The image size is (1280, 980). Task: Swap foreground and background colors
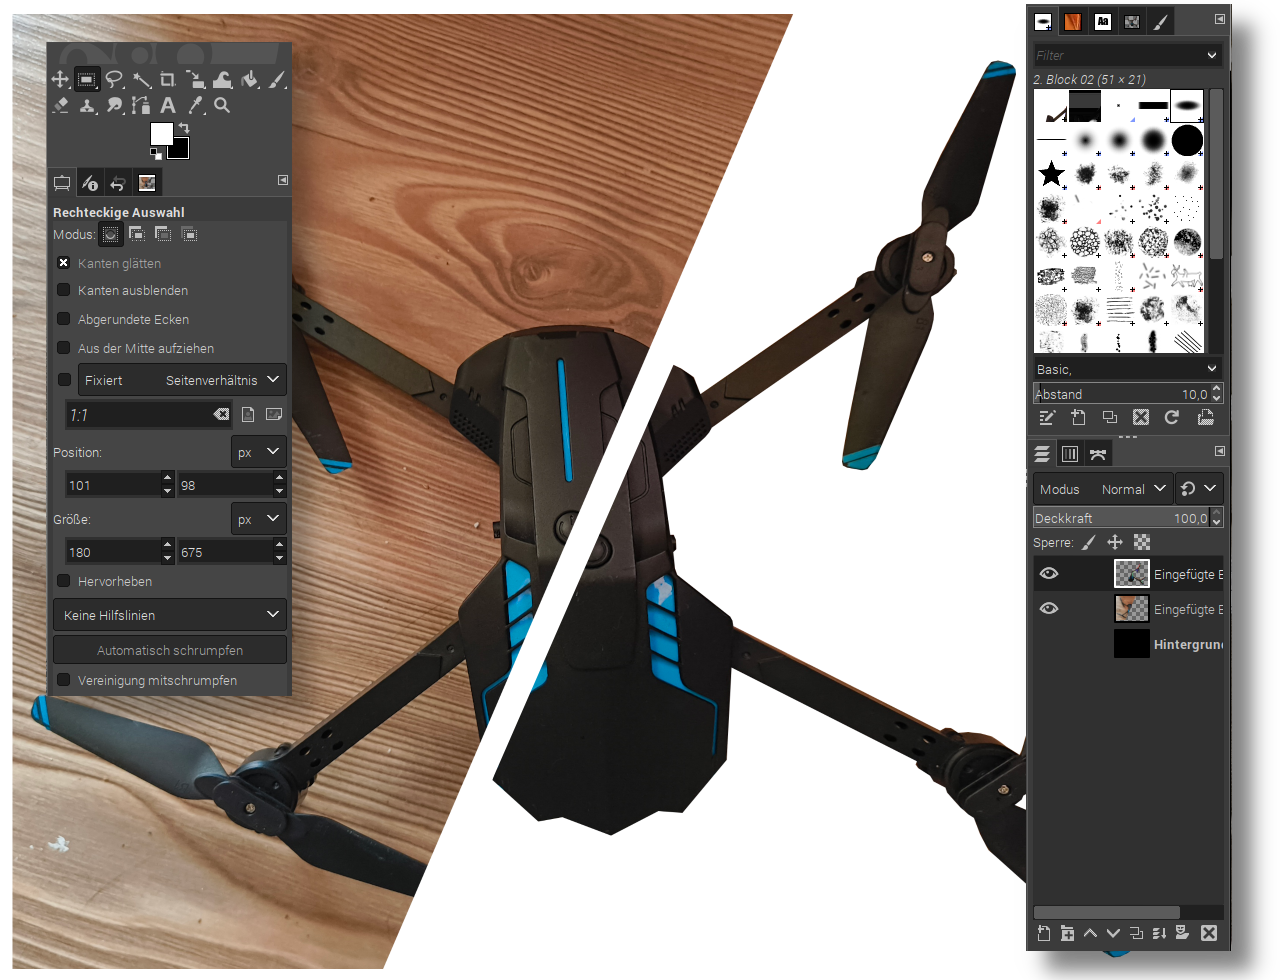point(184,129)
